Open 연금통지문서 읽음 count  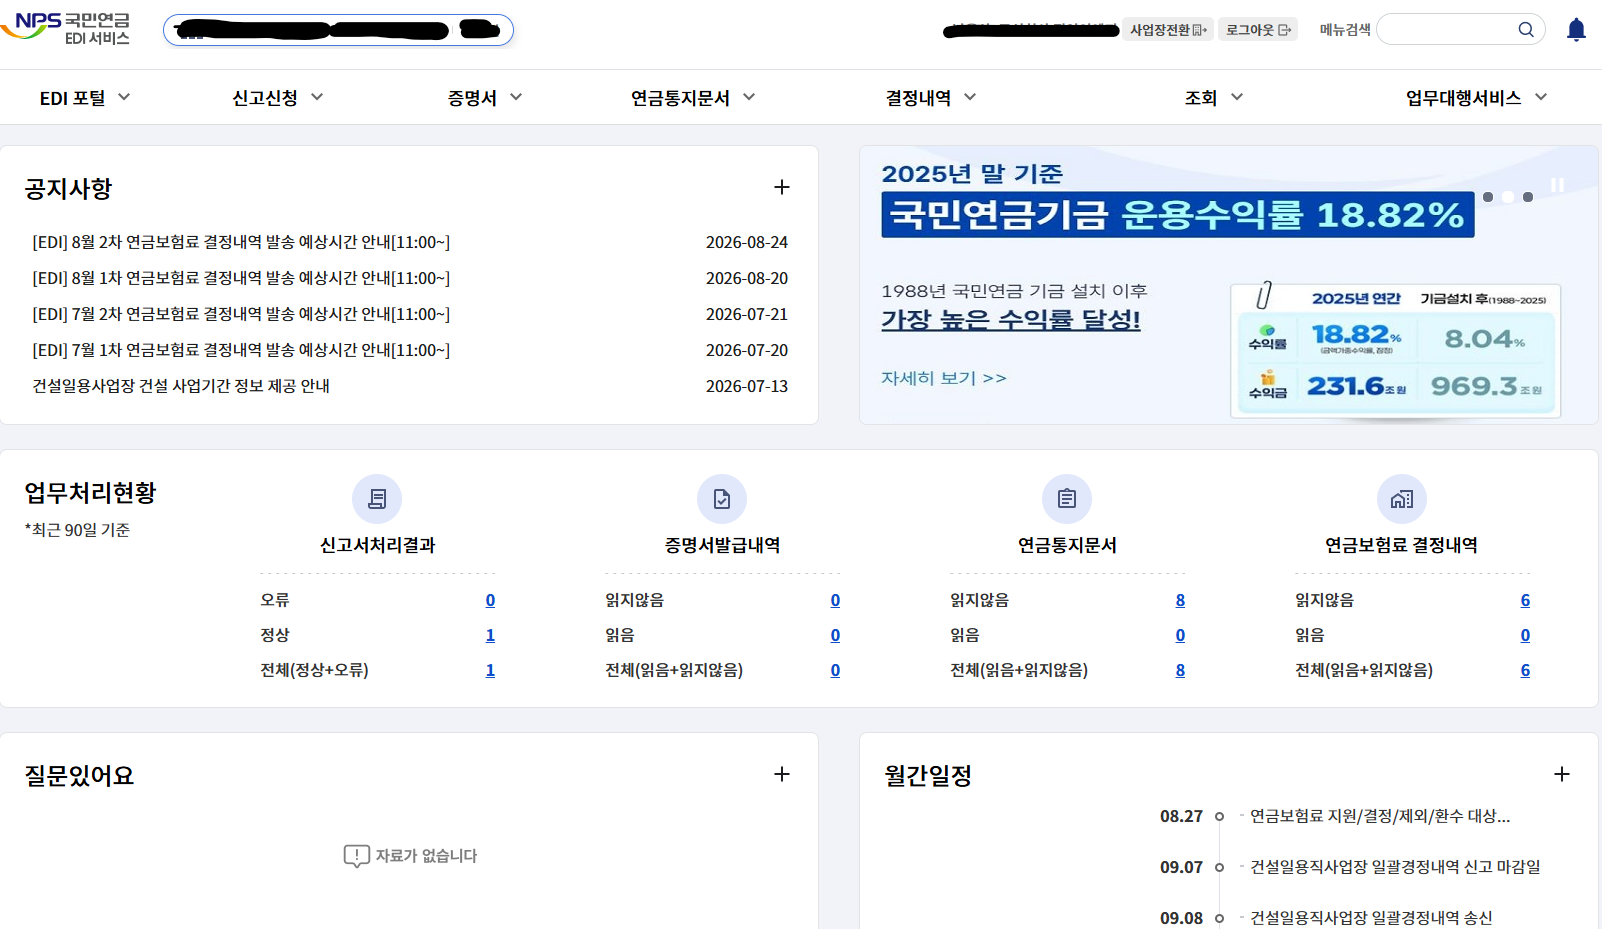[1180, 635]
